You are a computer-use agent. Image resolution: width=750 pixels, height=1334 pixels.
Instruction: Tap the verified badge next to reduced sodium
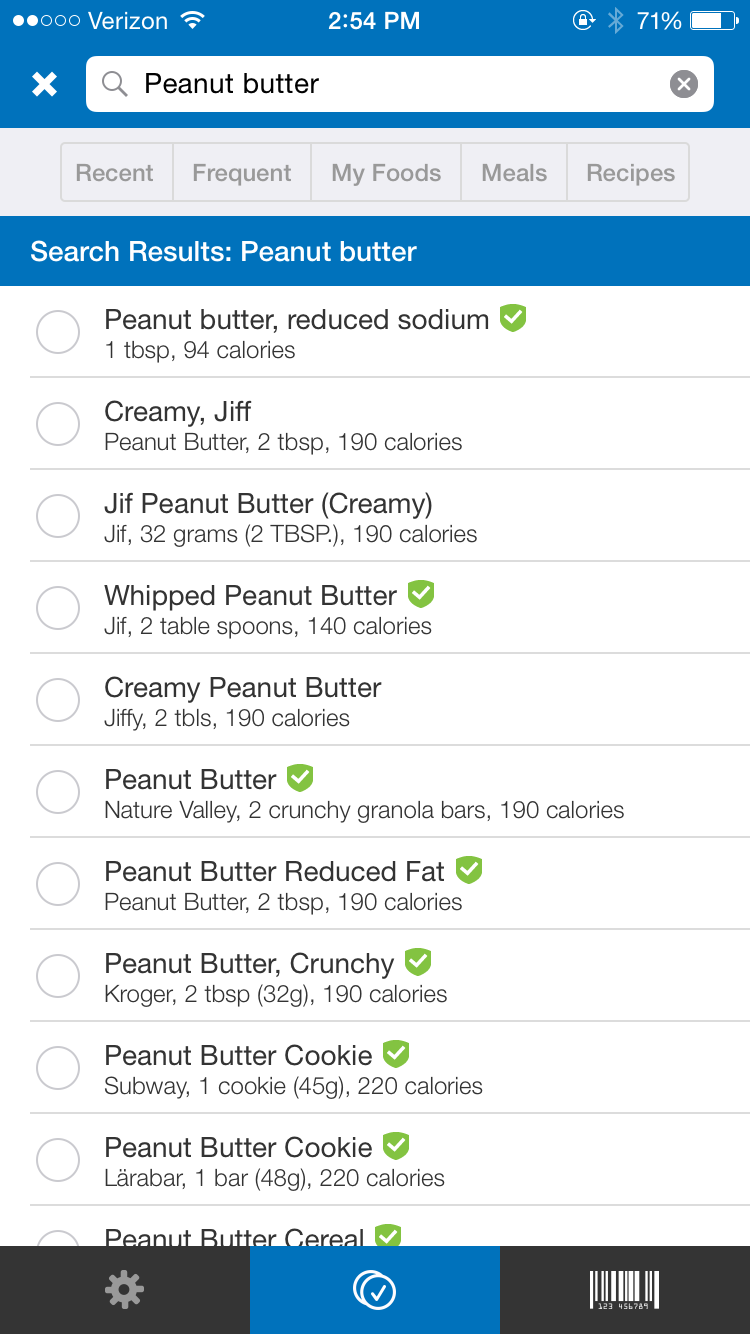point(513,318)
